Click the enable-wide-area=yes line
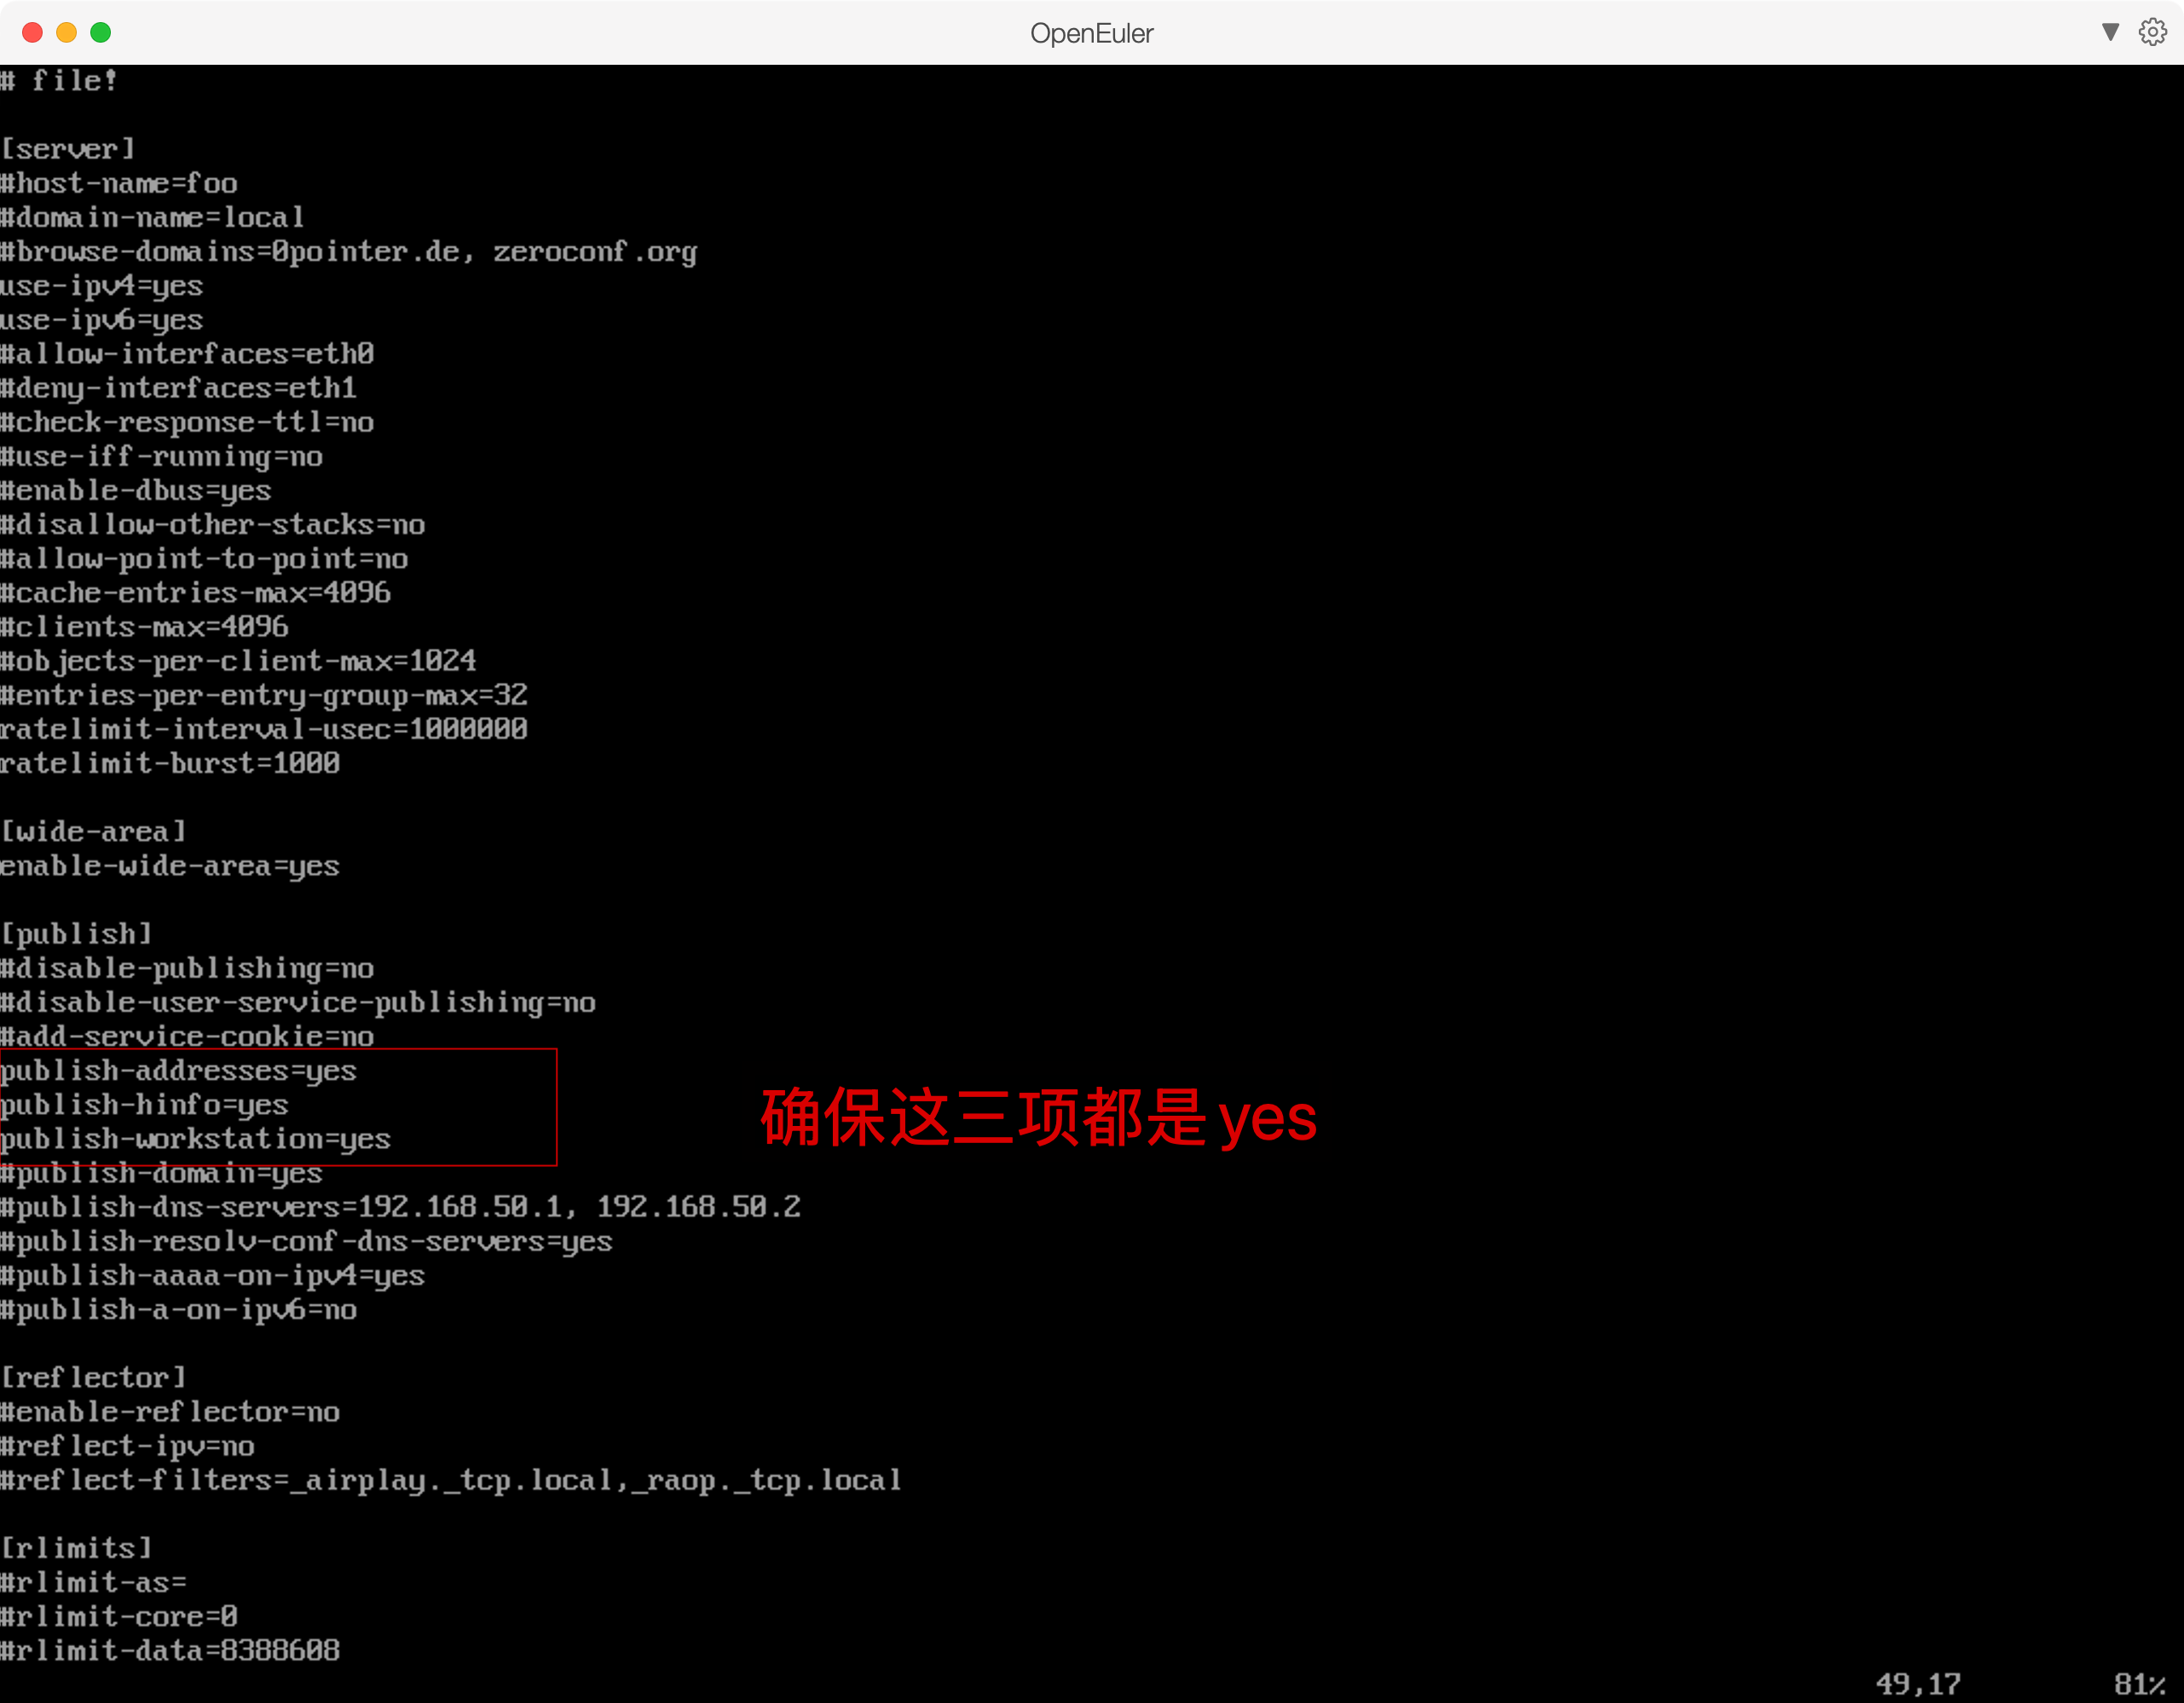2184x1703 pixels. [169, 866]
